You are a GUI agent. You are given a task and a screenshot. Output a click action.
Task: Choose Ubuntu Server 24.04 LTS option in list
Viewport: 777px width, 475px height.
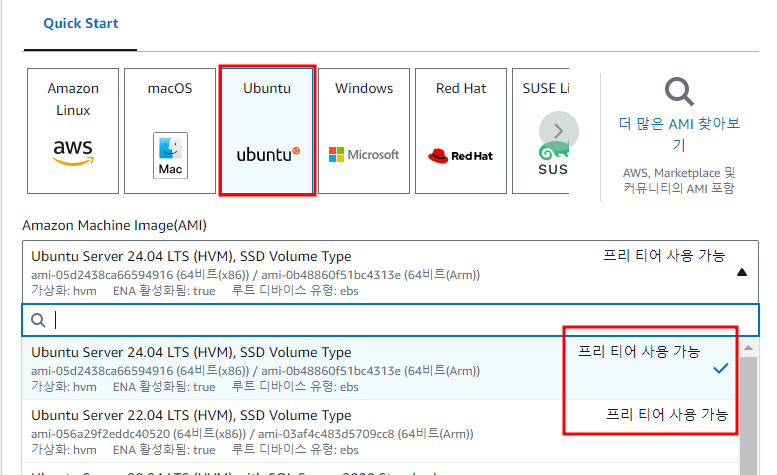point(381,369)
